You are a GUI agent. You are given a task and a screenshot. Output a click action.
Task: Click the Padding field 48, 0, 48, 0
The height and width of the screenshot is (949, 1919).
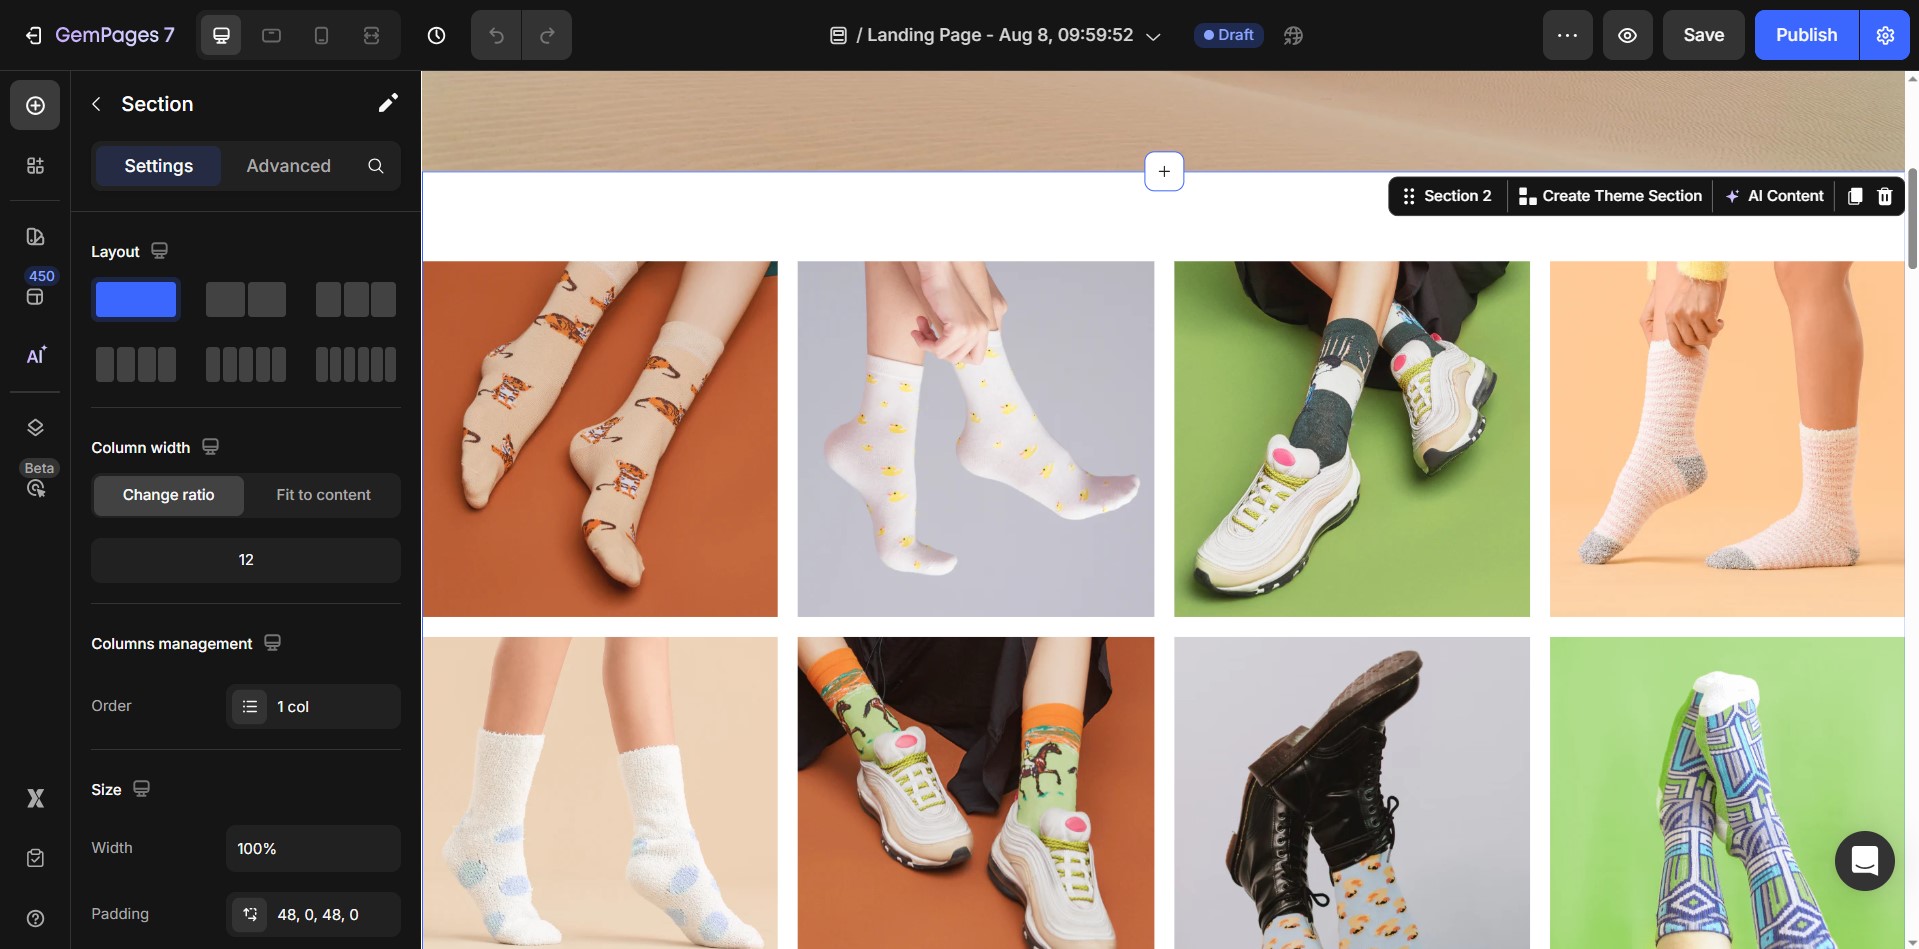[x=313, y=914]
